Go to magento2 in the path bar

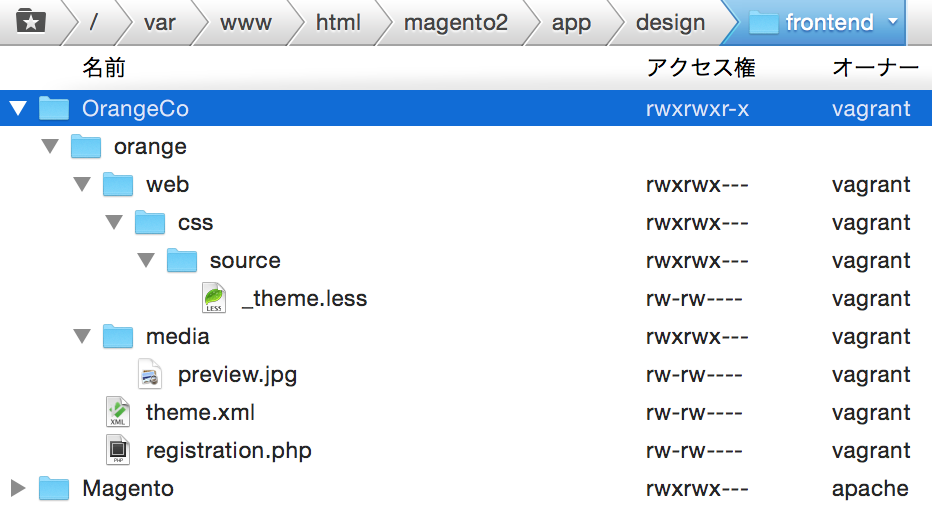(456, 23)
